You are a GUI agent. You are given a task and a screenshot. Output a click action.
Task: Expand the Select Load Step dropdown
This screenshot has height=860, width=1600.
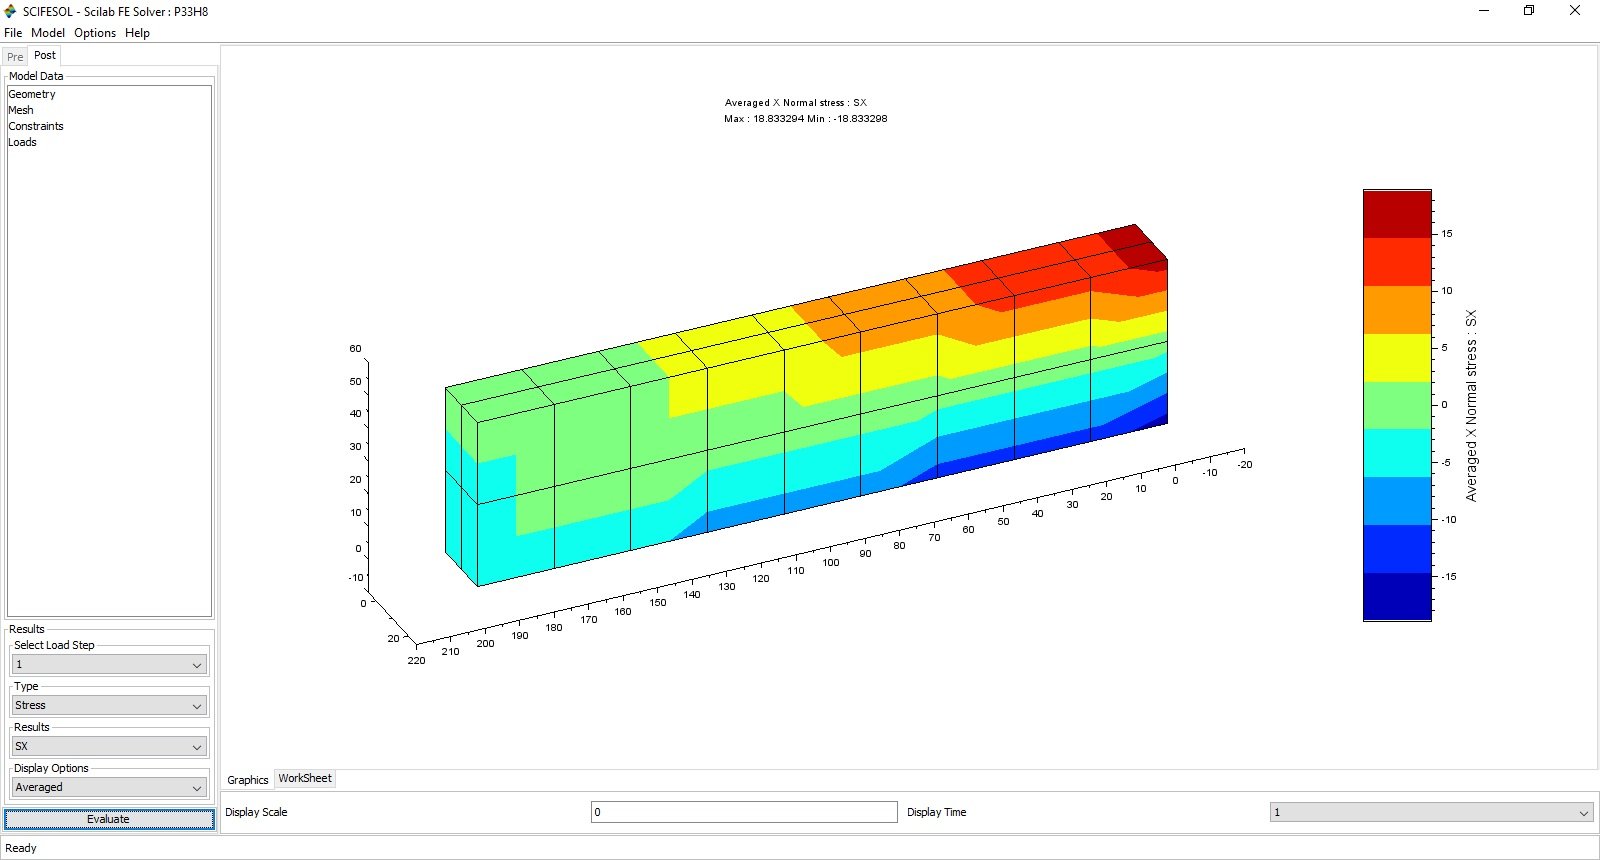(109, 665)
